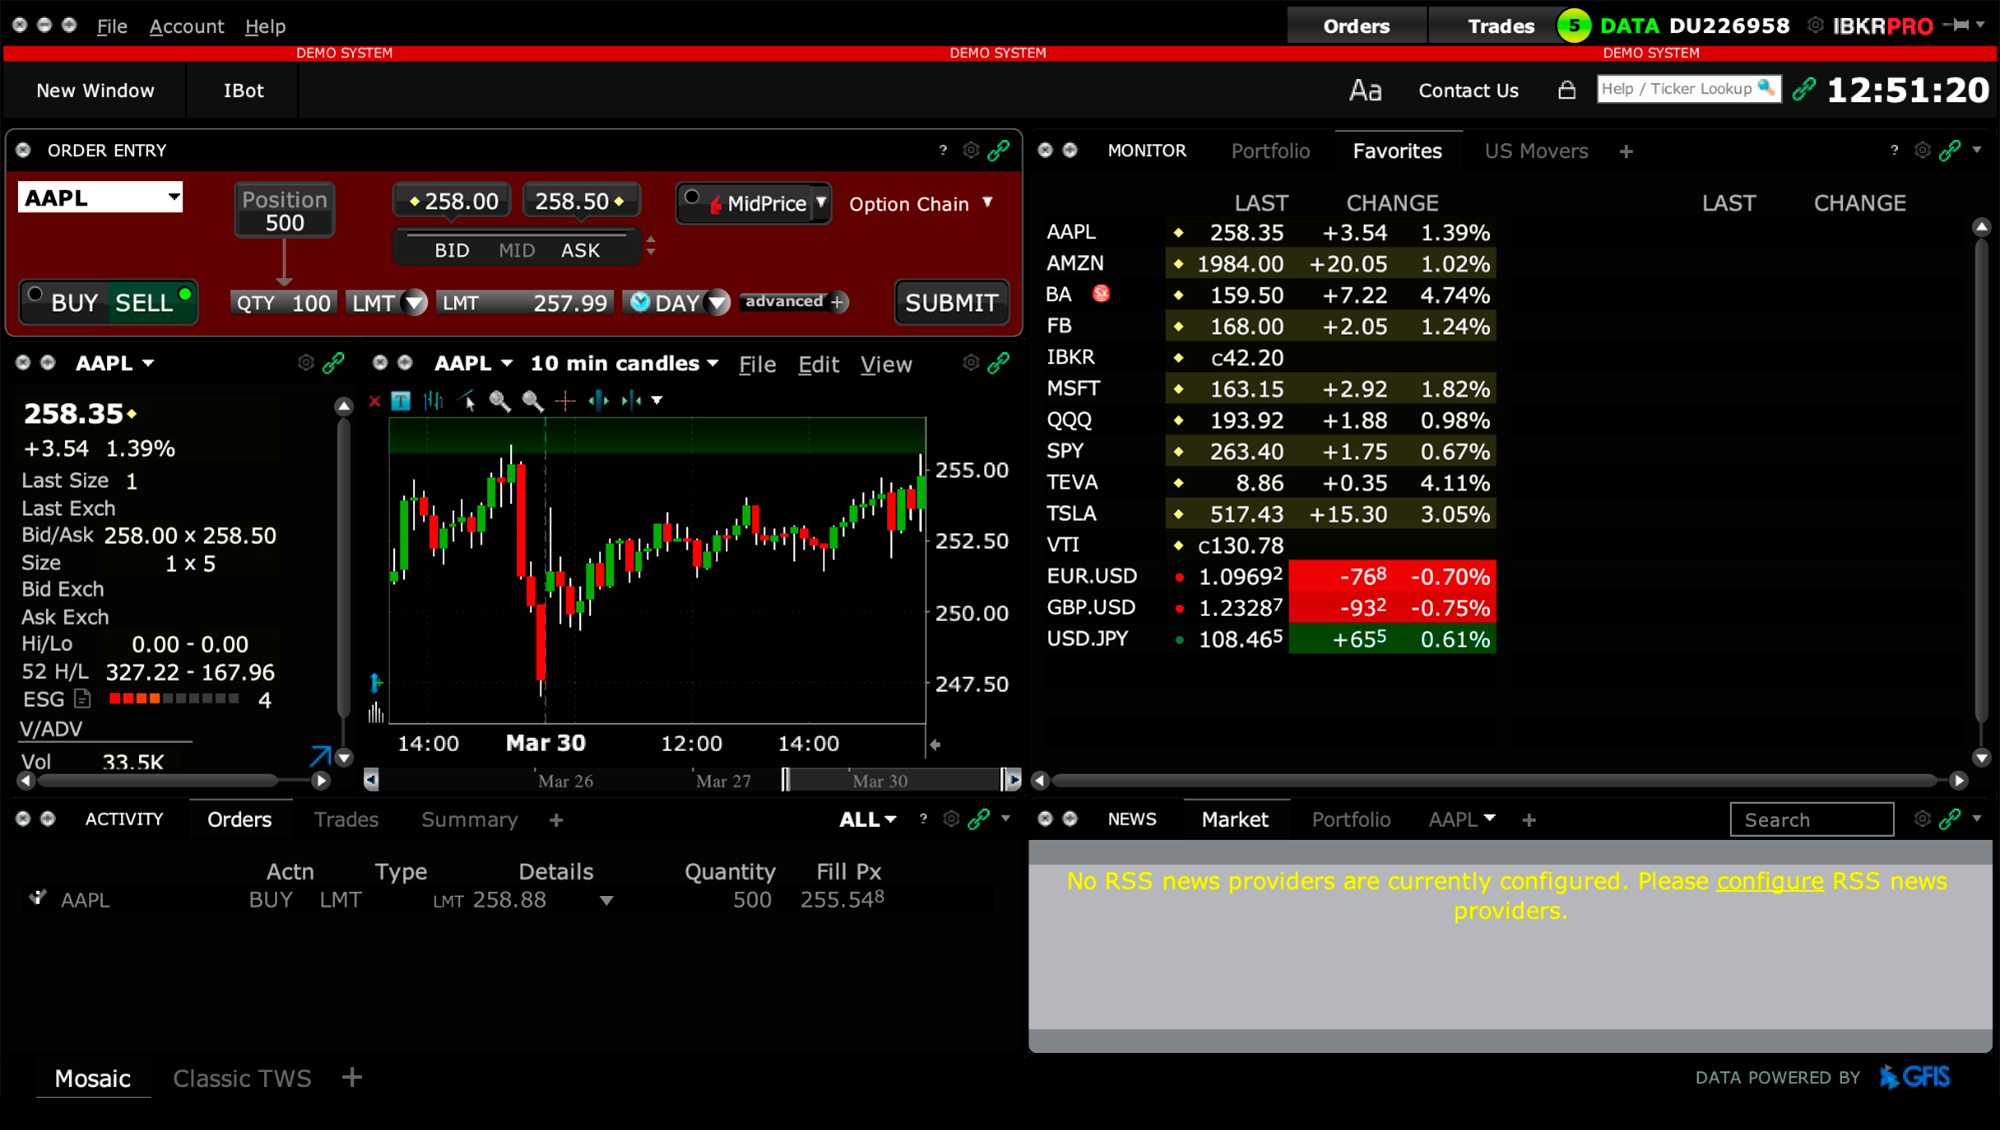The width and height of the screenshot is (2000, 1130).
Task: Click the Order Entry help question mark
Action: 943,150
